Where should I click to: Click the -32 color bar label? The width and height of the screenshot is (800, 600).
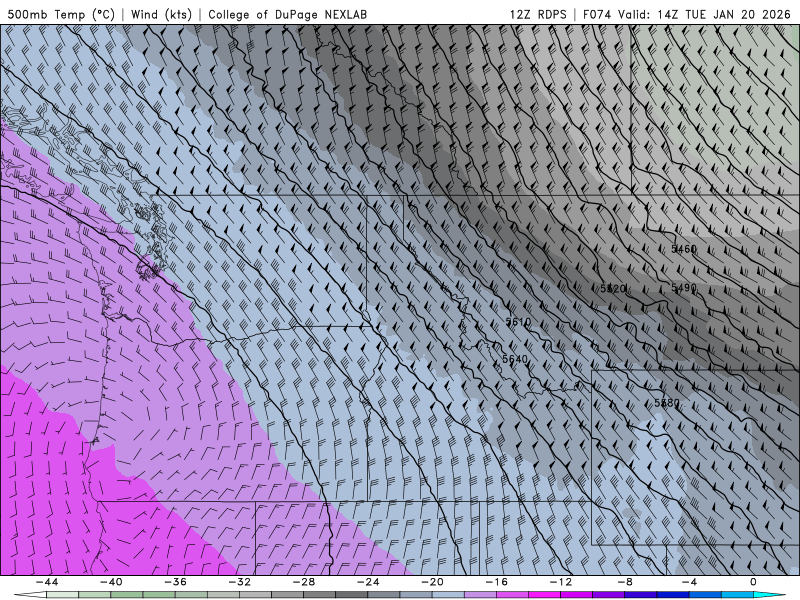[240, 582]
